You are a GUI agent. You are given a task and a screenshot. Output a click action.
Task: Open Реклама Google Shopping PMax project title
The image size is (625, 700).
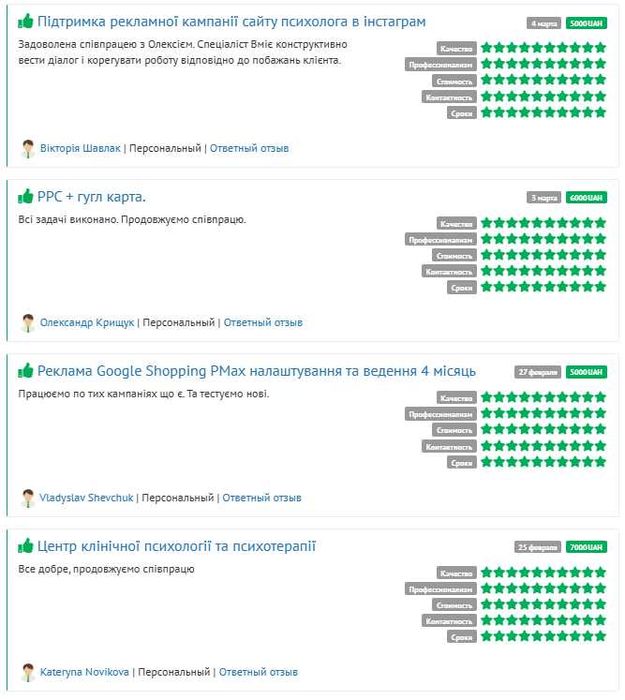256,371
